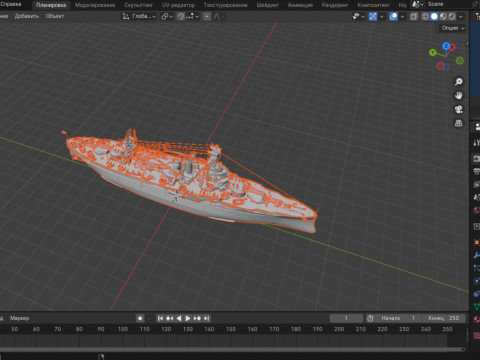The width and height of the screenshot is (480, 360).
Task: Toggle the snapping magnet button
Action: [180, 16]
